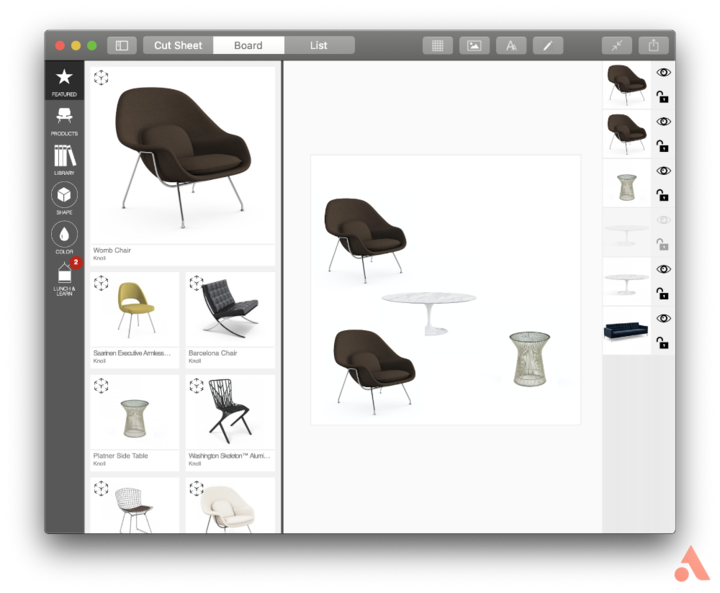Switch to the Board tab
Screen dimensions: 720x593
pos(248,45)
